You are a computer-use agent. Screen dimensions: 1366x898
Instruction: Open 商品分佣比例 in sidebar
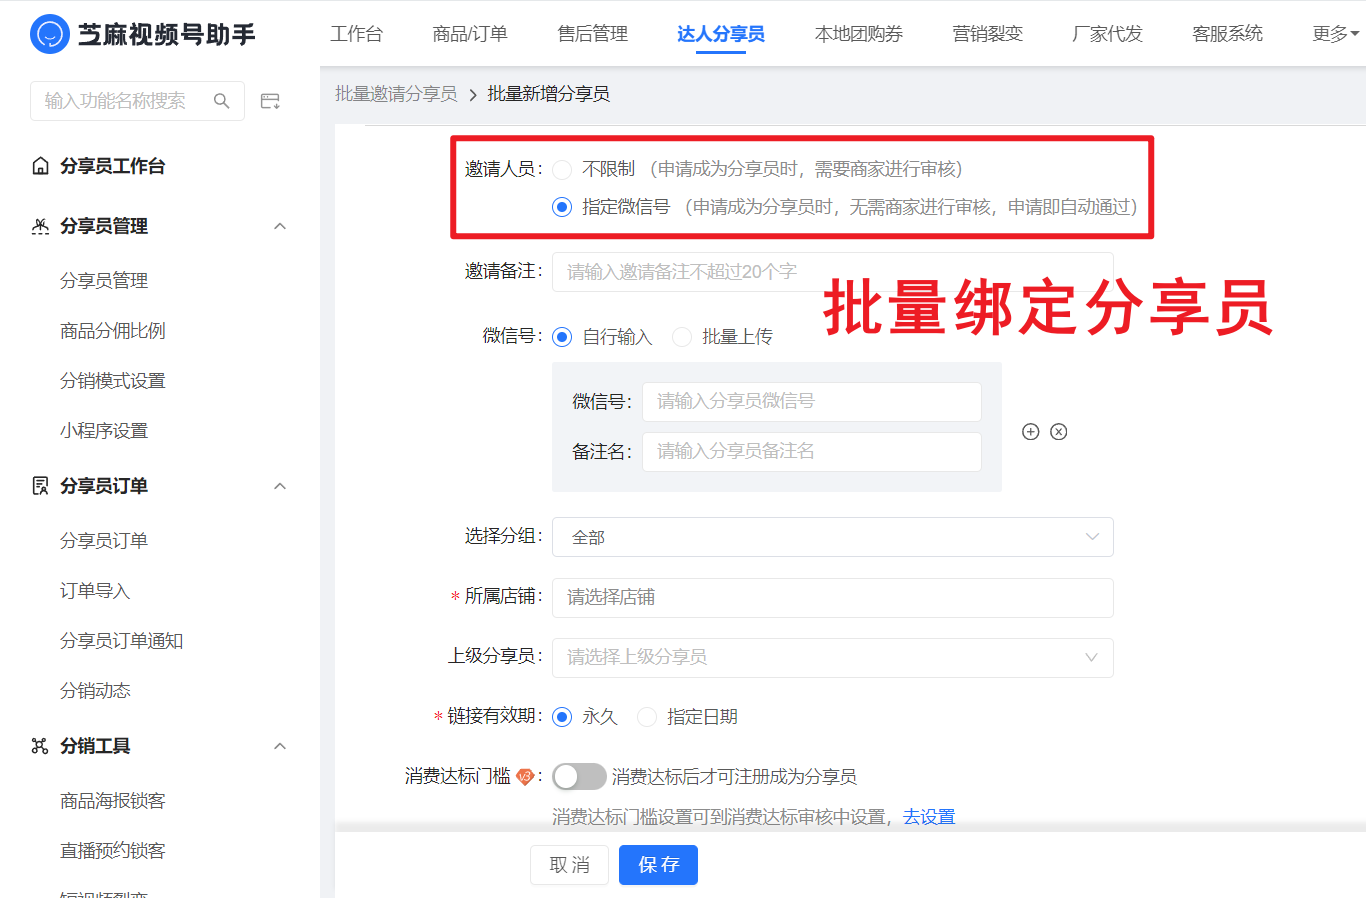113,331
